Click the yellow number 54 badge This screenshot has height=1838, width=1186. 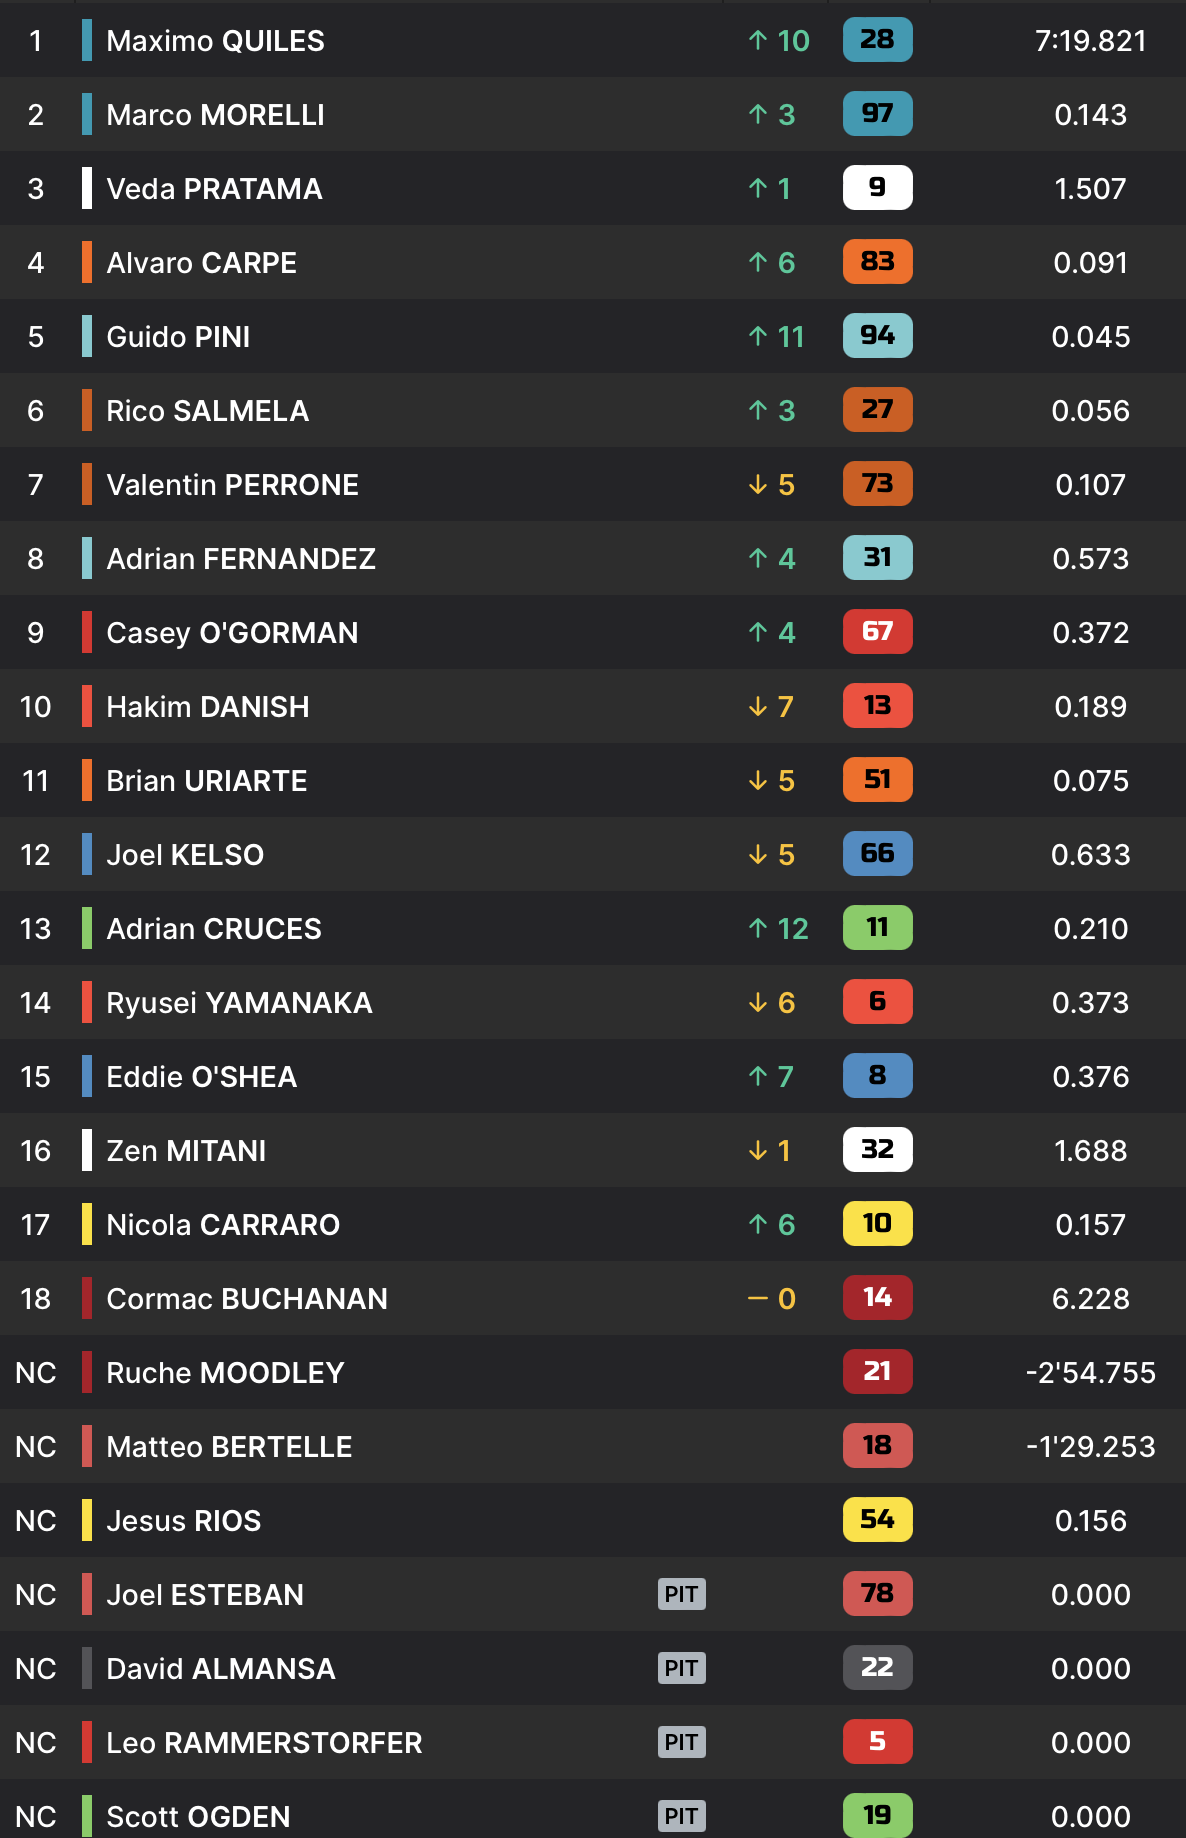(x=877, y=1520)
